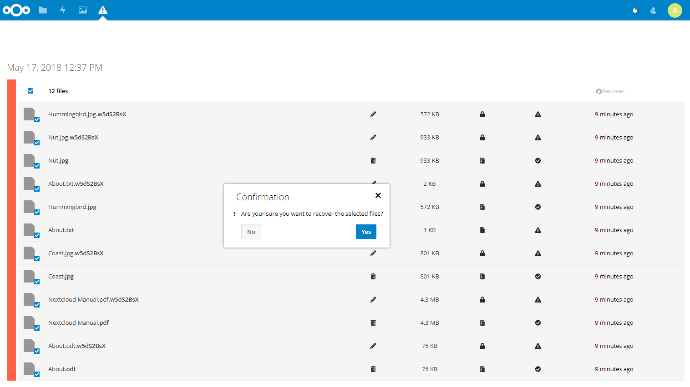This screenshot has width=690, height=387.
Task: Close the Confirmation dialog
Action: (378, 195)
